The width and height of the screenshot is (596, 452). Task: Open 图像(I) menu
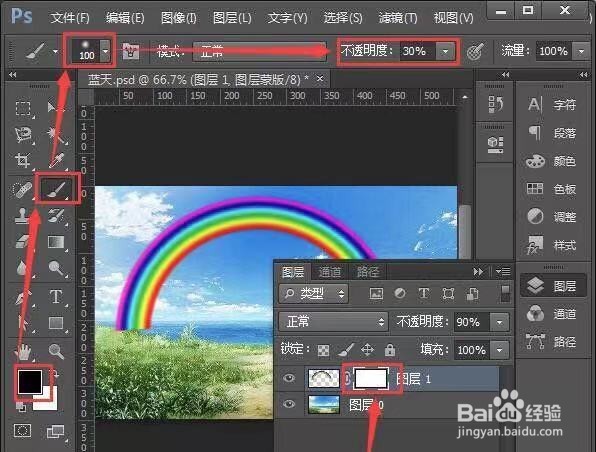(179, 18)
